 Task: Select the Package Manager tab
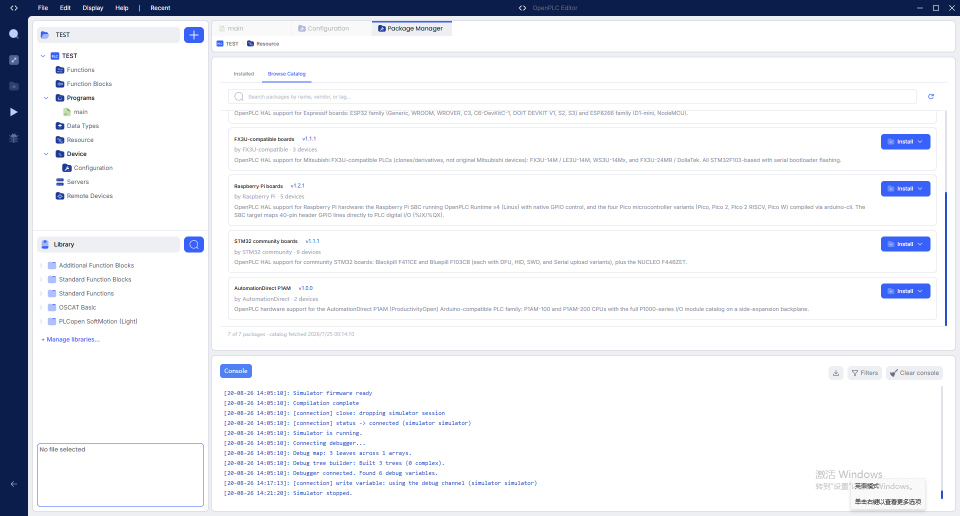(411, 28)
